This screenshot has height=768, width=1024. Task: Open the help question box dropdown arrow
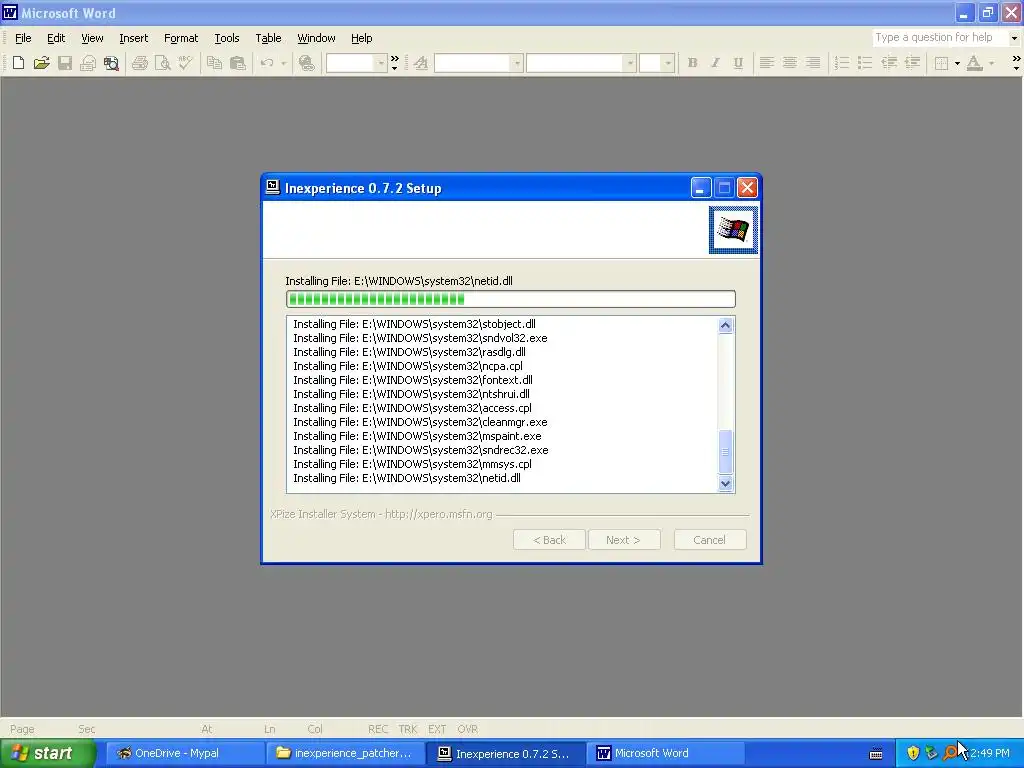point(1014,38)
